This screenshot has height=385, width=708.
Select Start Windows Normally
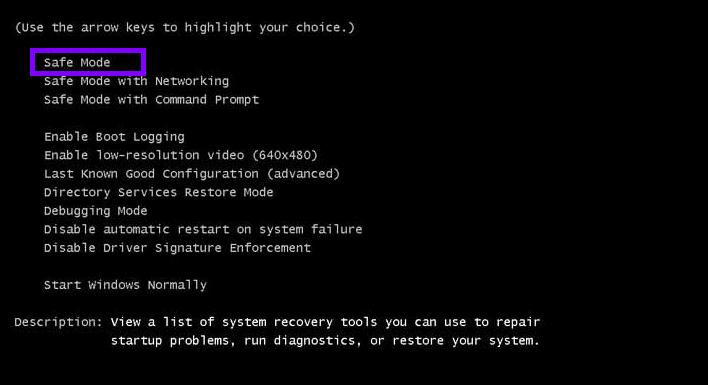126,285
